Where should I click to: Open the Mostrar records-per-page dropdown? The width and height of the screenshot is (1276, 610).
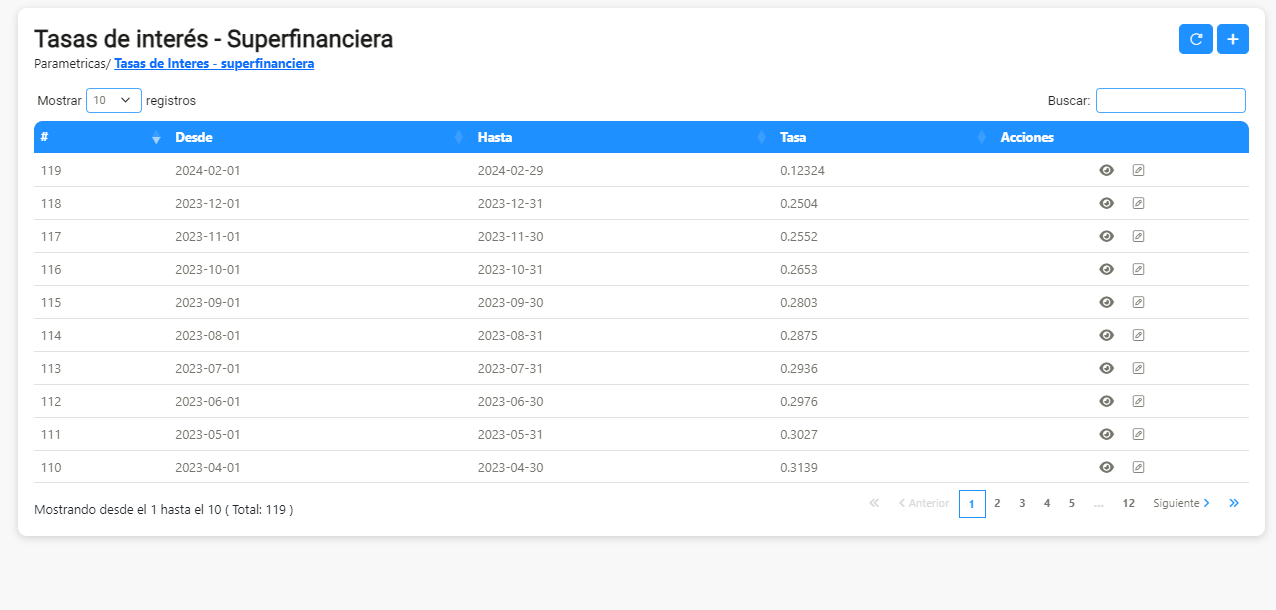click(x=114, y=100)
